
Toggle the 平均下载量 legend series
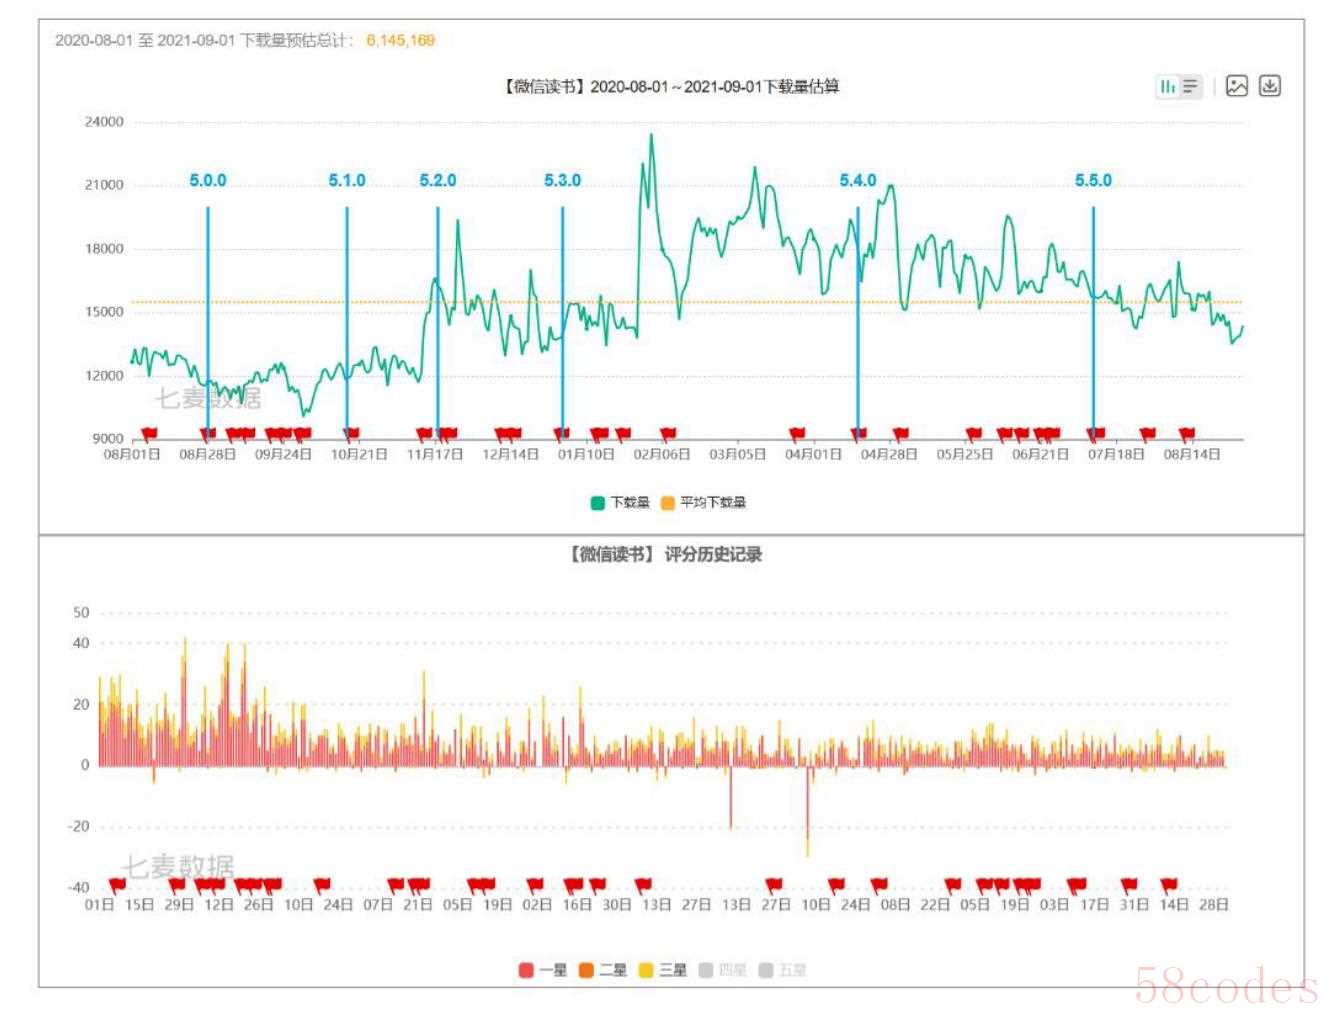tap(703, 503)
